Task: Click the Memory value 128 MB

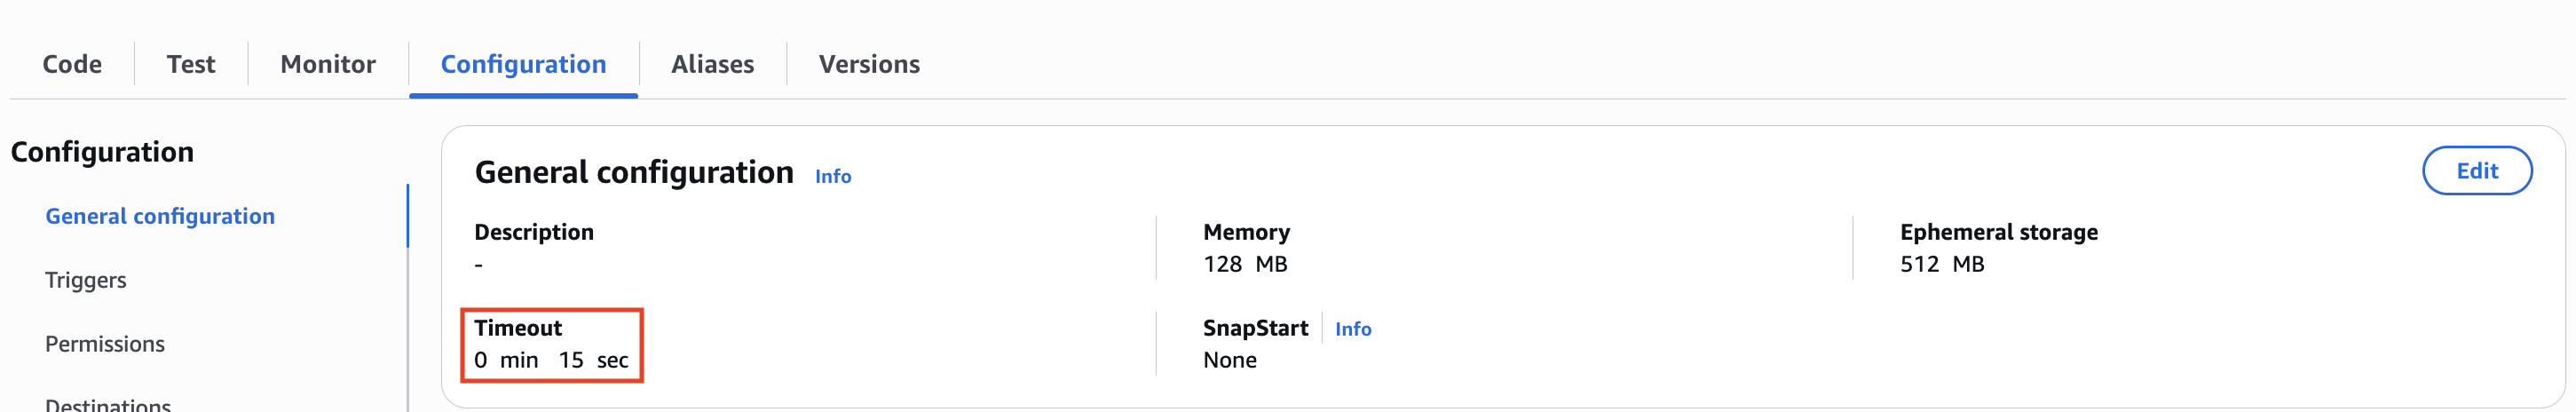Action: pyautogui.click(x=1245, y=264)
